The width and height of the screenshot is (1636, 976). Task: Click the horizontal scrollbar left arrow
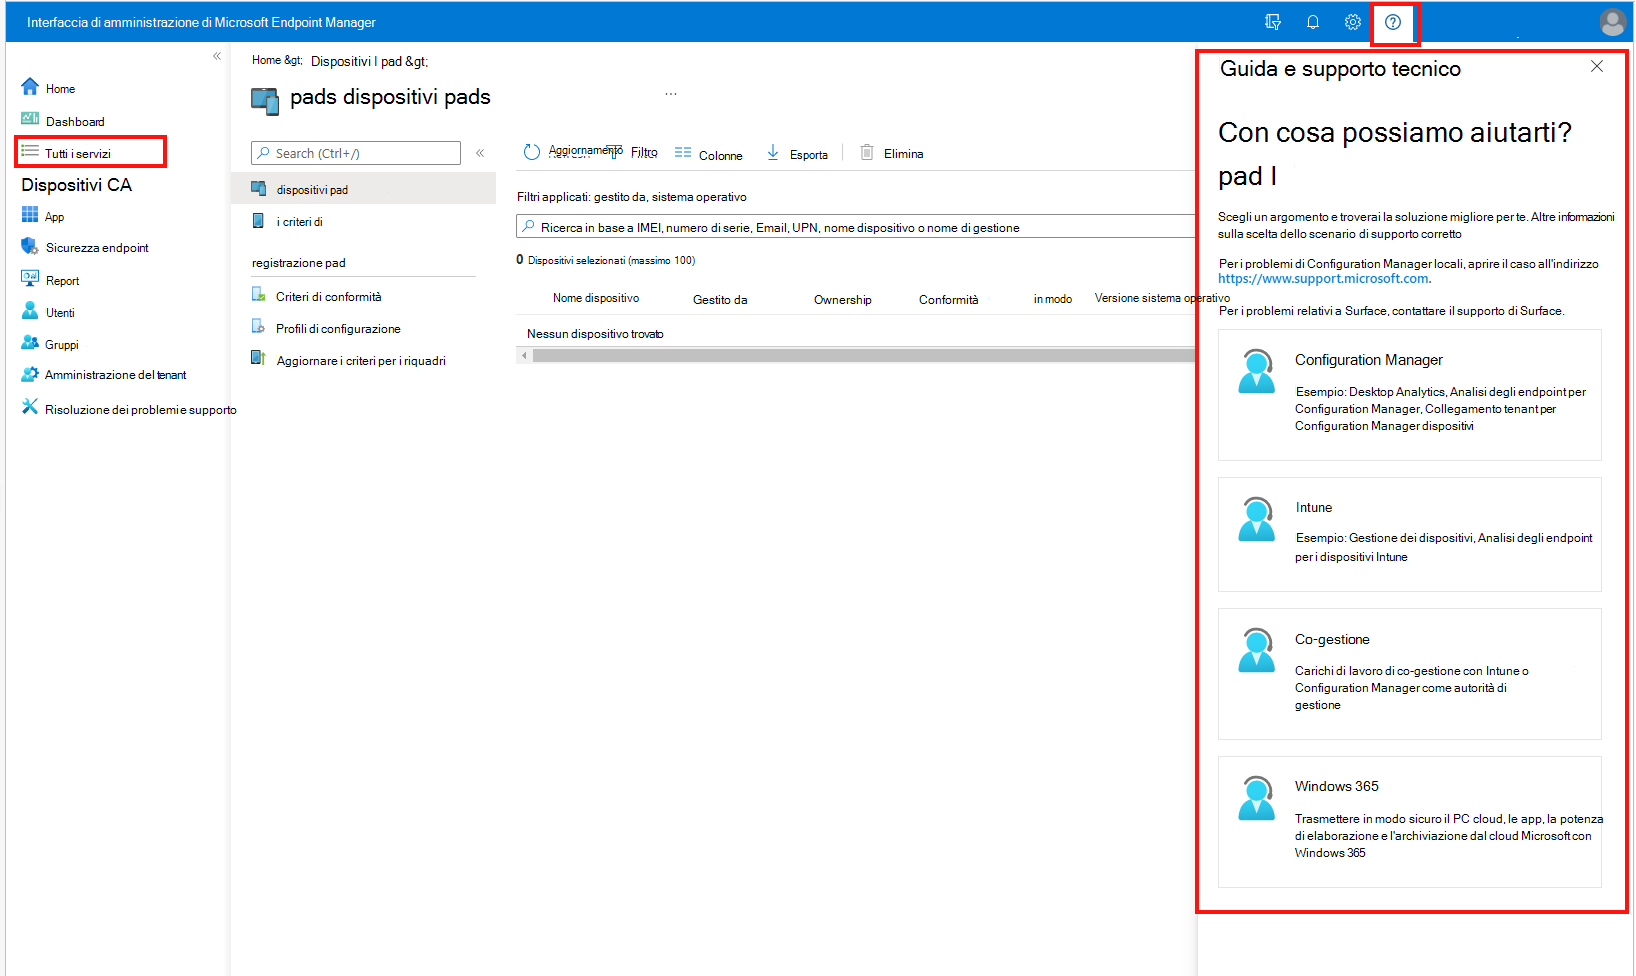(524, 355)
